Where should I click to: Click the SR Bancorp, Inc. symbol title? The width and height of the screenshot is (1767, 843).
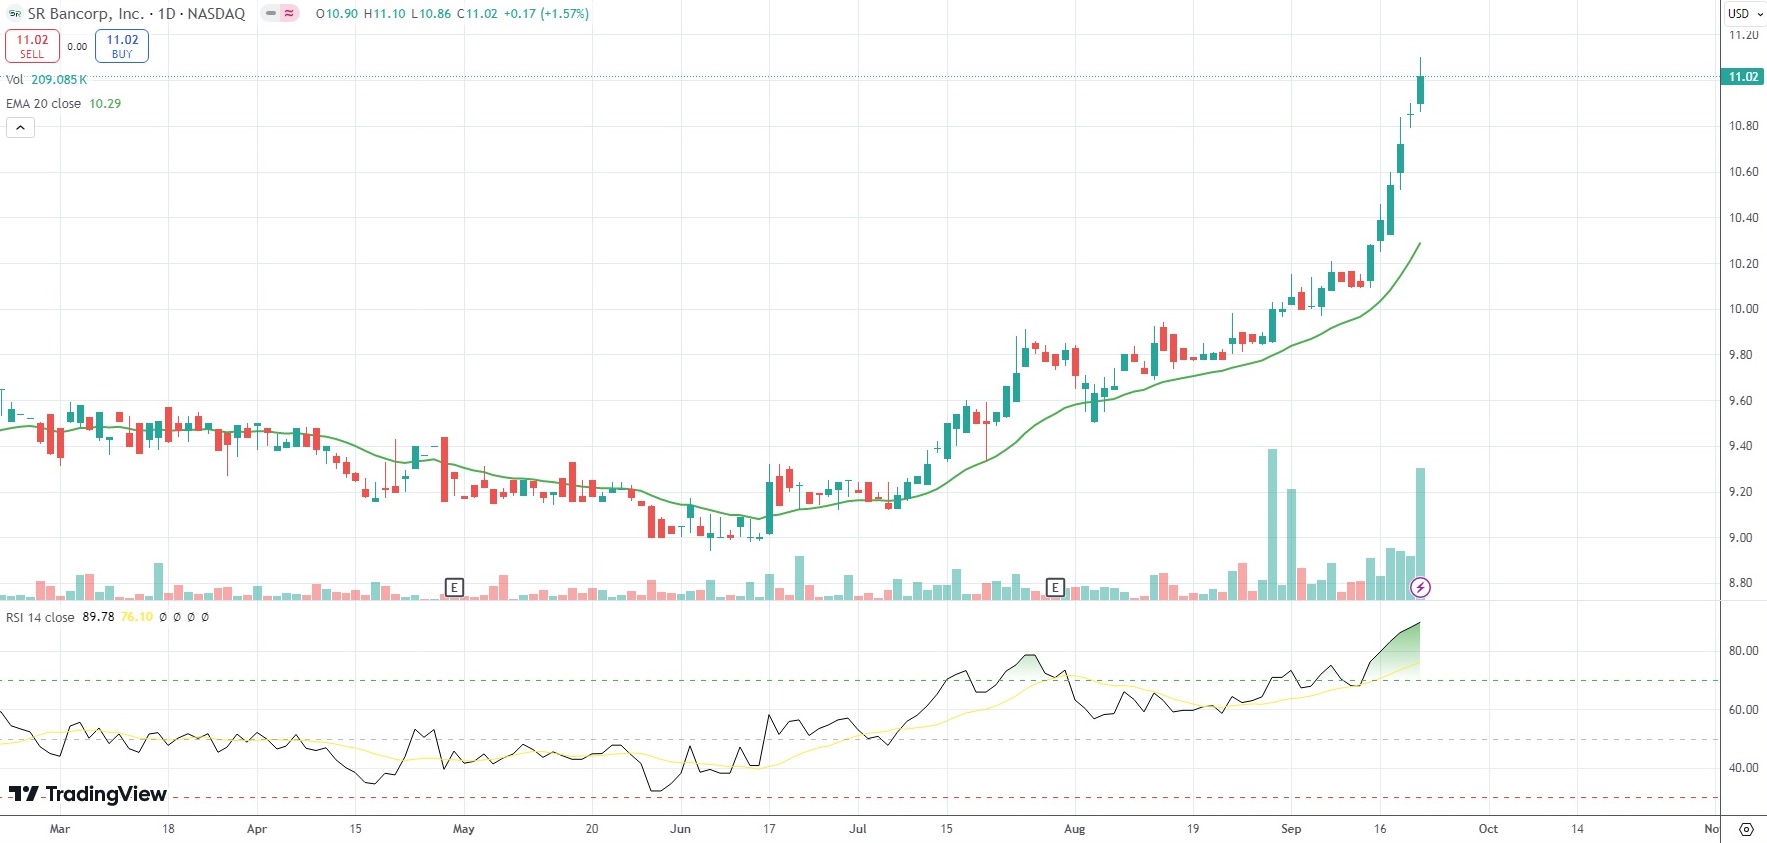[x=86, y=14]
